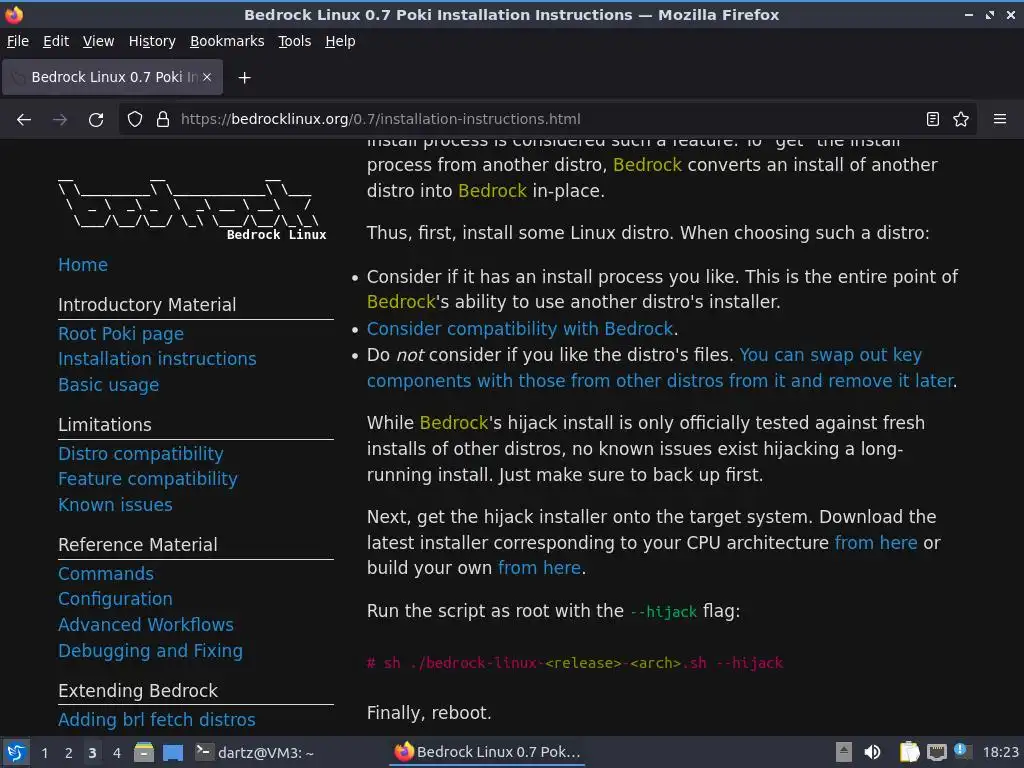
Task: Open the File menu
Action: (x=18, y=41)
